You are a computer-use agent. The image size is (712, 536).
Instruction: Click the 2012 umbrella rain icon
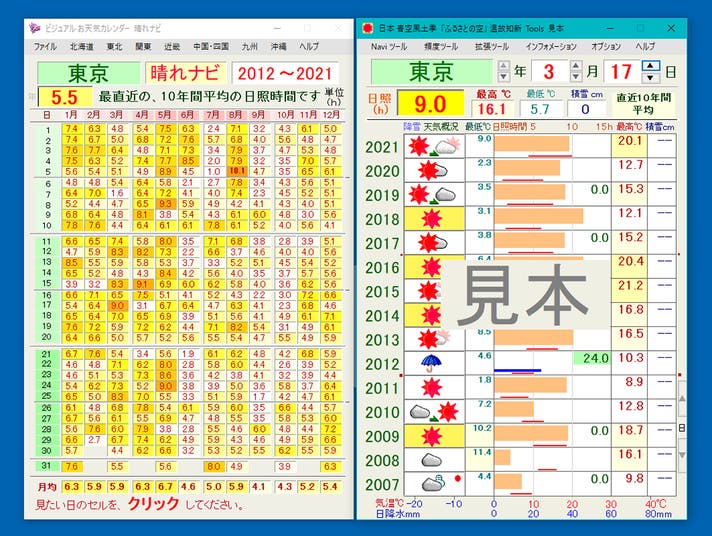pyautogui.click(x=432, y=363)
